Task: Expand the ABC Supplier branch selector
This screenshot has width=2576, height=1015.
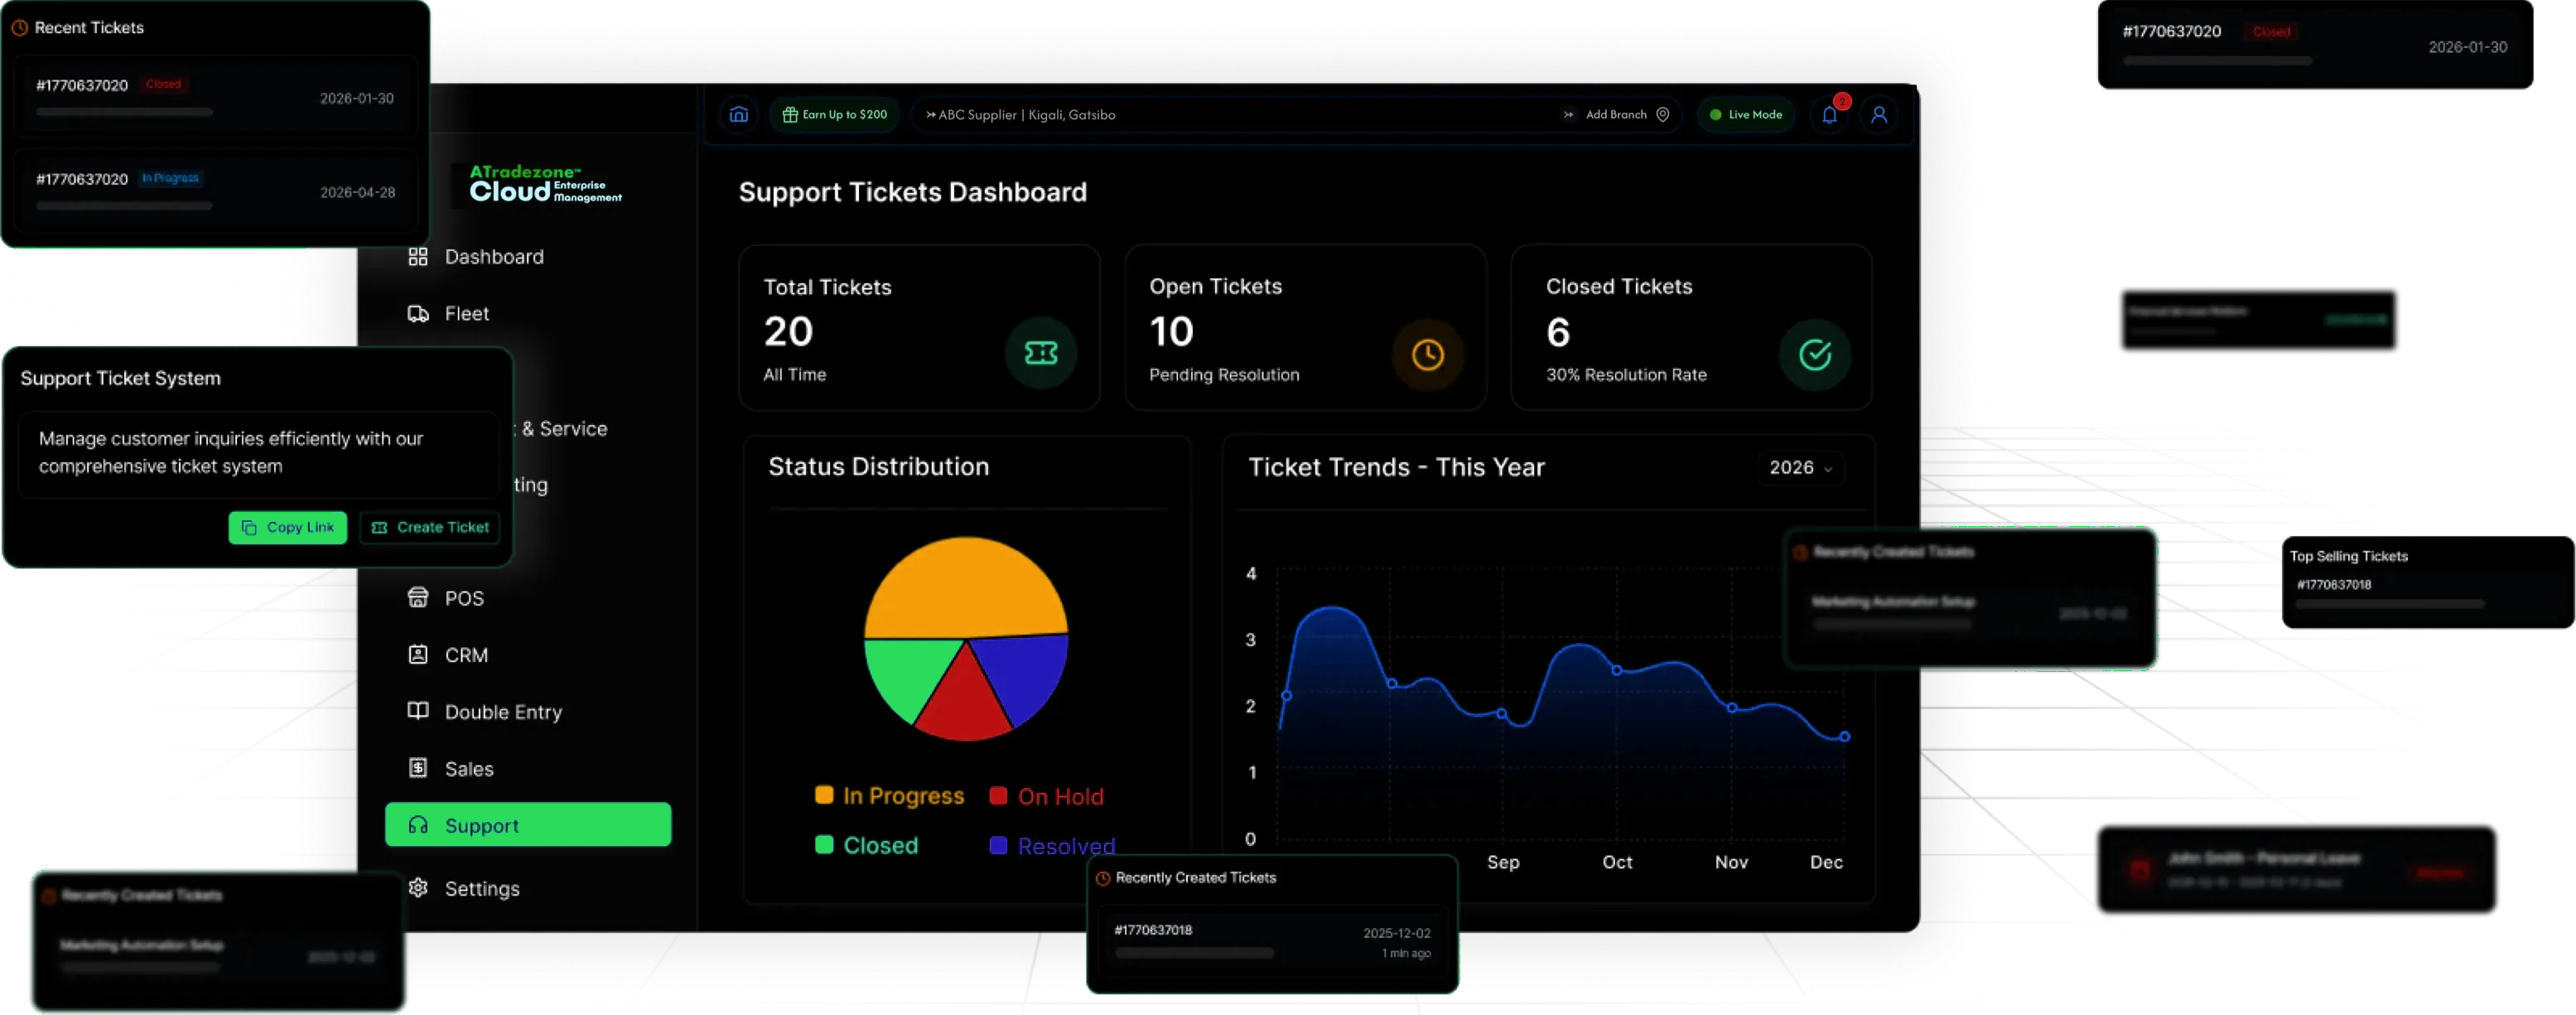Action: 1020,115
